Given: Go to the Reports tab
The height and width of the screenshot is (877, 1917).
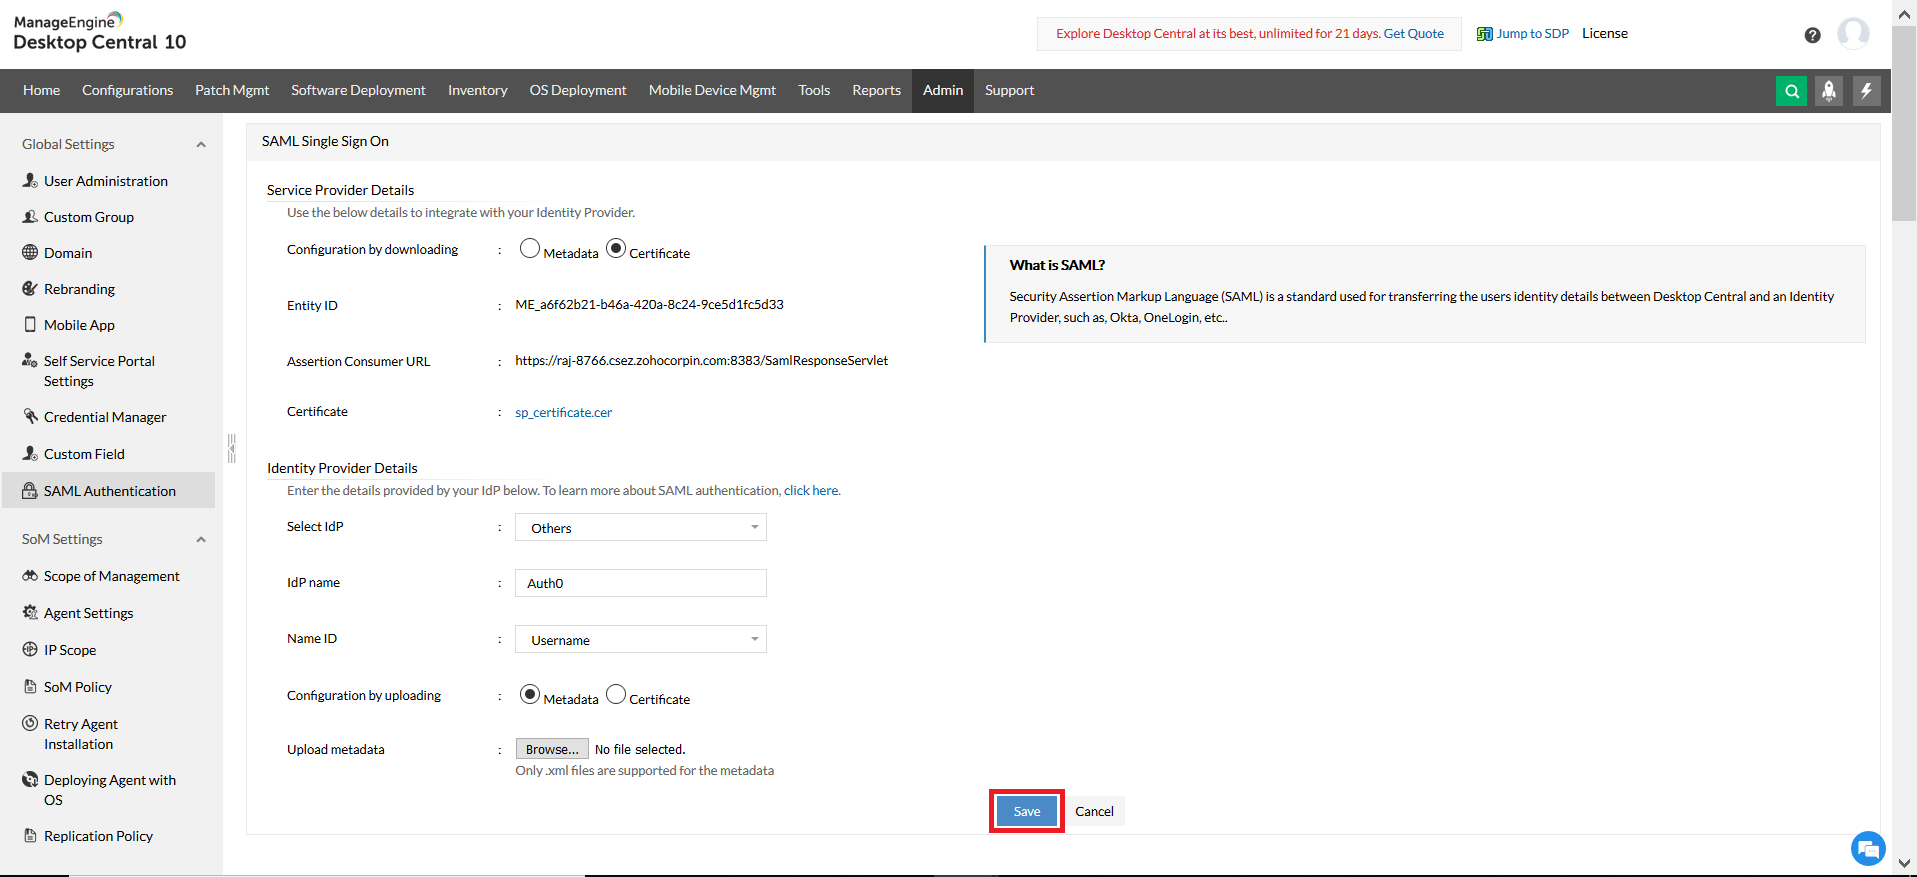Looking at the screenshot, I should (x=876, y=91).
